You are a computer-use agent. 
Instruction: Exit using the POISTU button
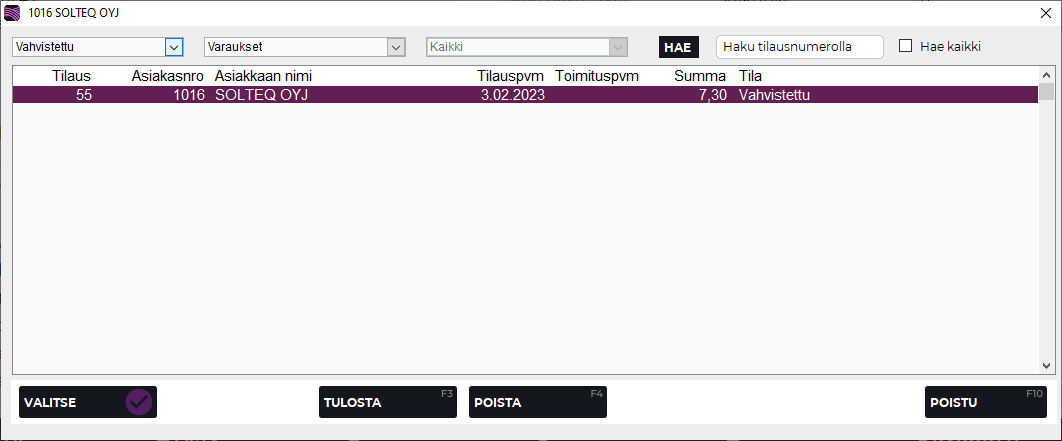(x=985, y=402)
